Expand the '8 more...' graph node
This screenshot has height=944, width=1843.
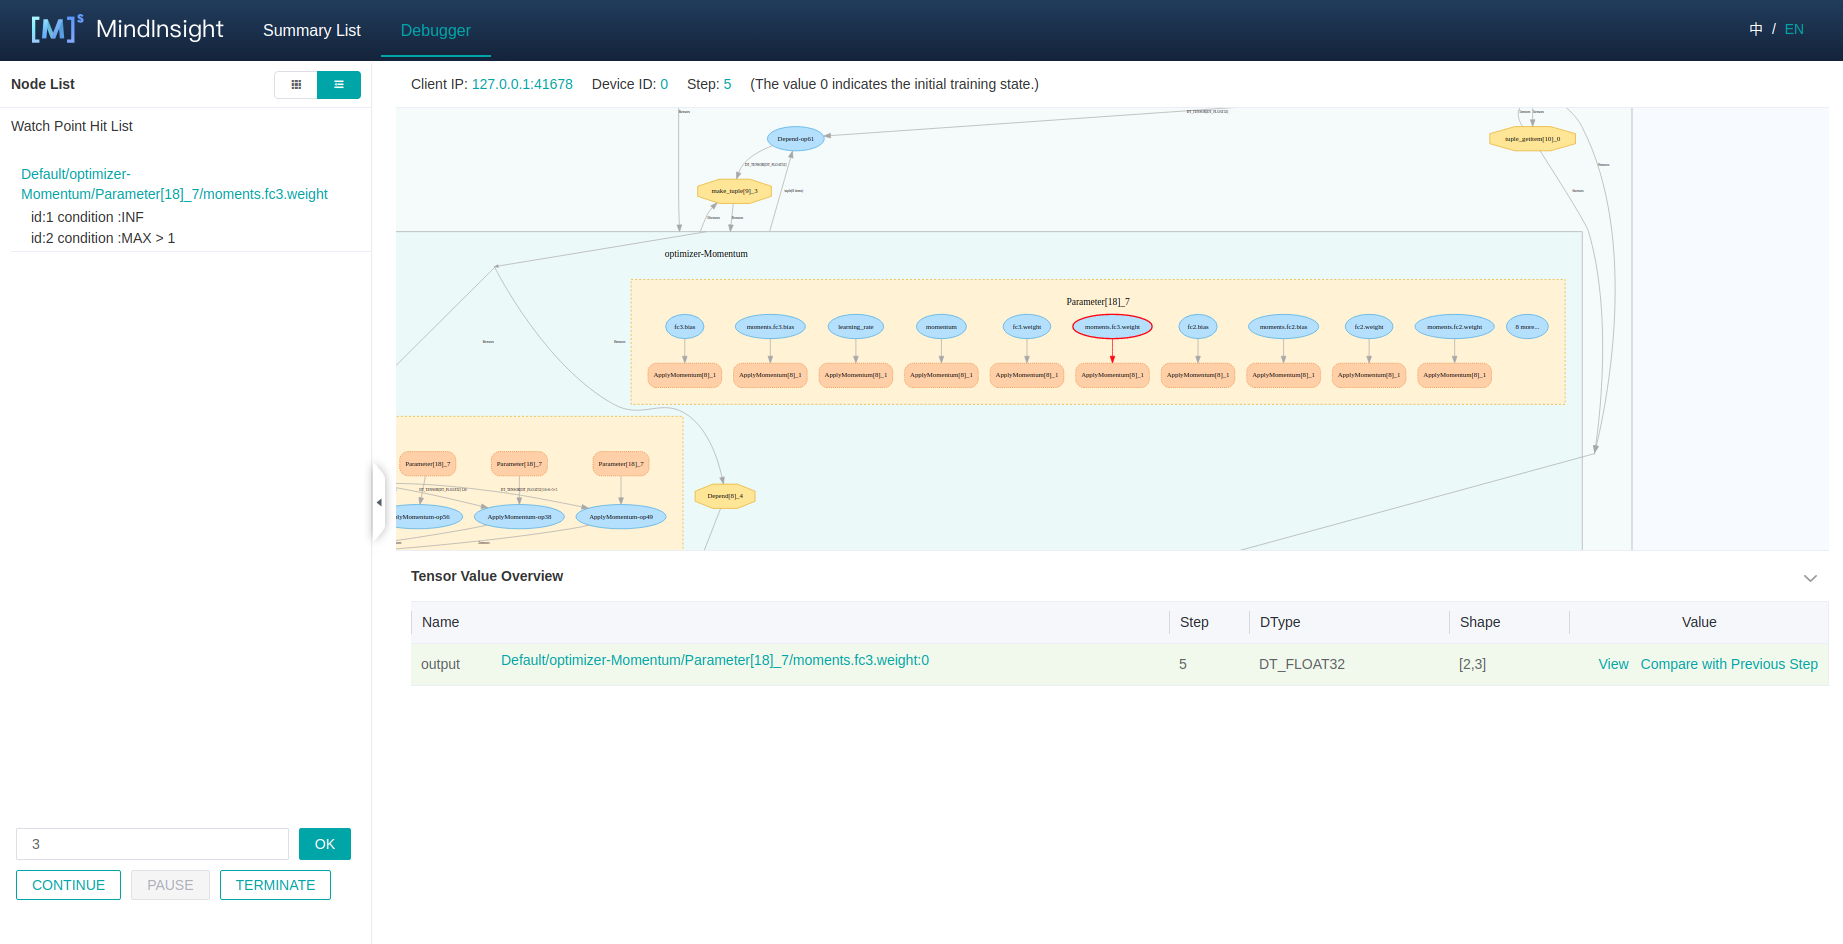1526,327
